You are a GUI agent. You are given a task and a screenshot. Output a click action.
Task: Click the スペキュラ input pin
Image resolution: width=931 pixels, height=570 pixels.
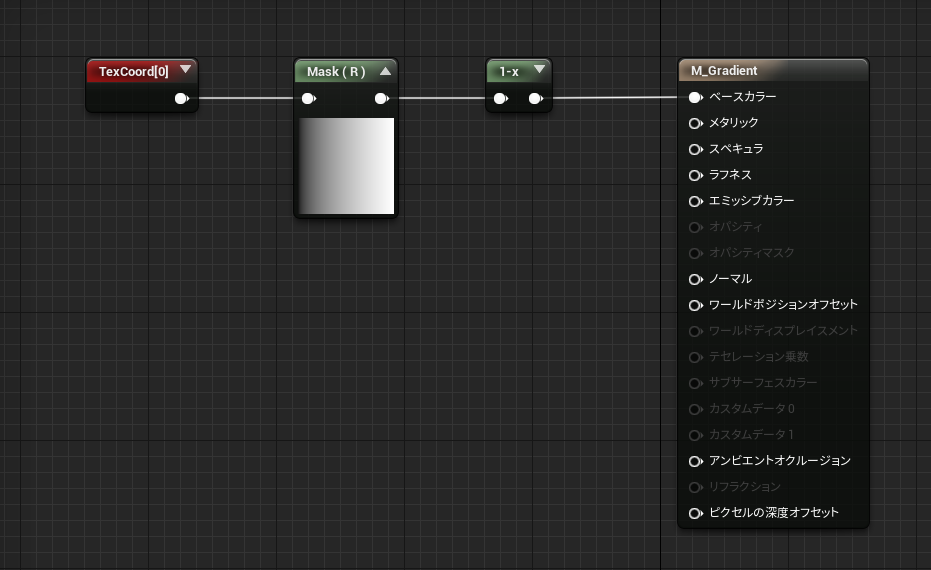coord(695,150)
